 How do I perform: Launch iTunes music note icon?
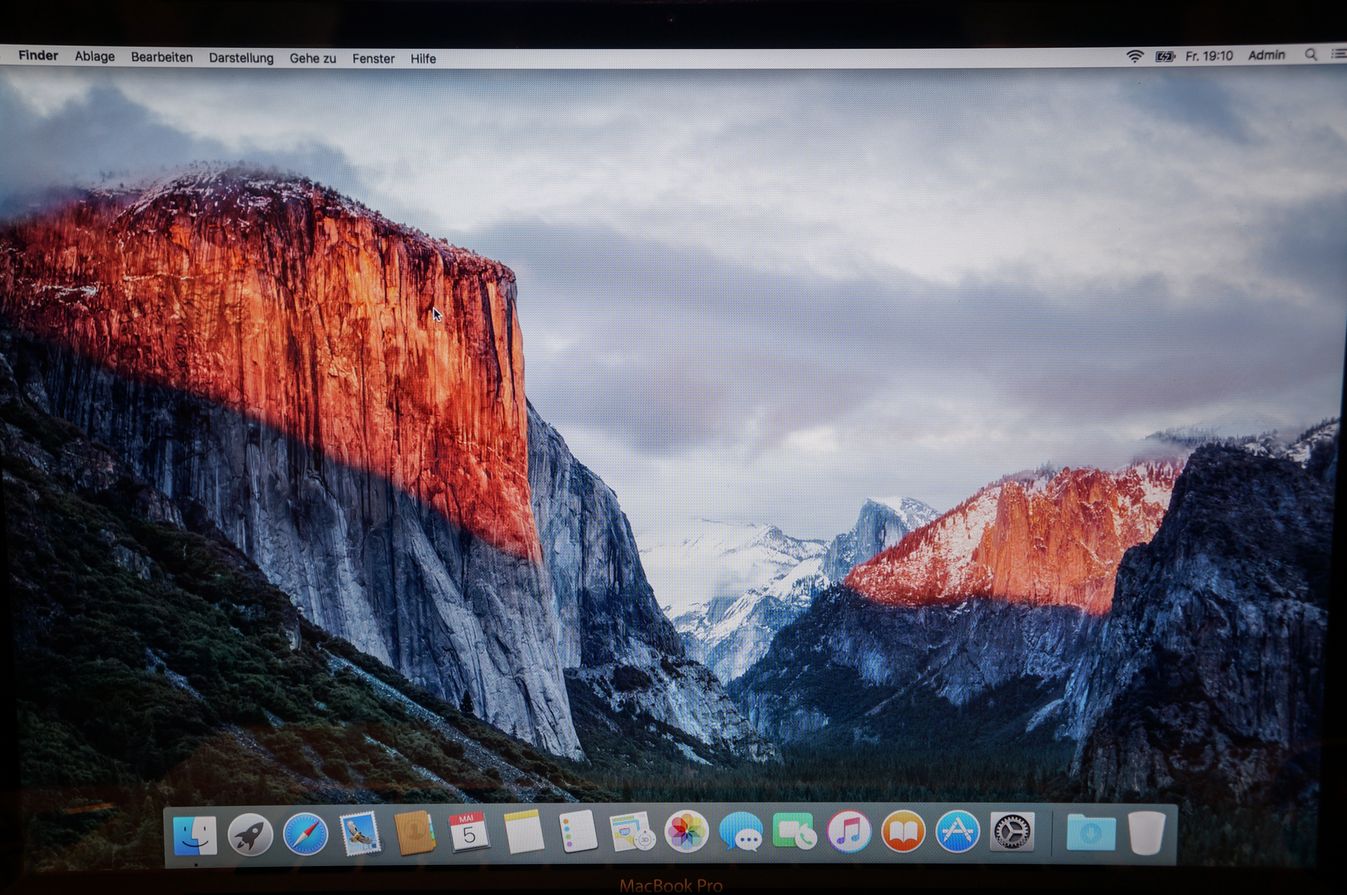point(849,831)
